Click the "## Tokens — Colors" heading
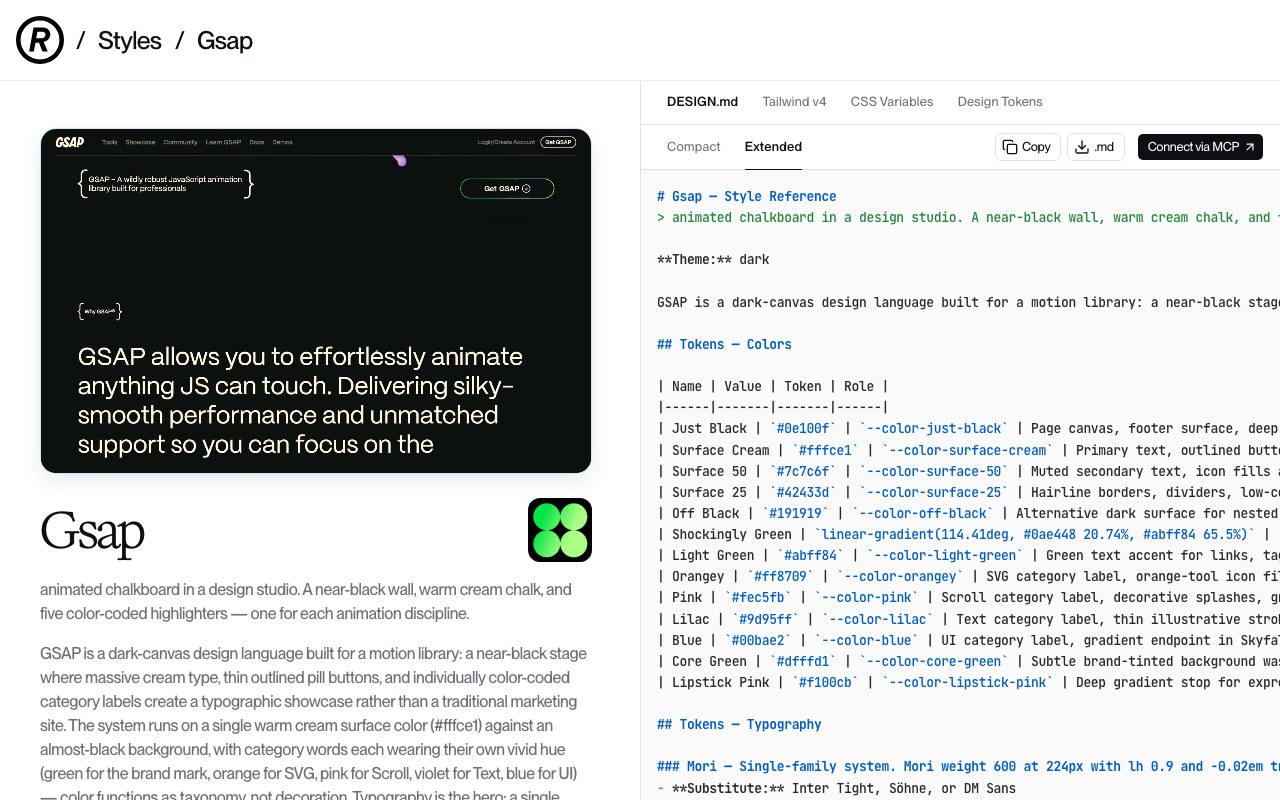The width and height of the screenshot is (1280, 800). tap(724, 345)
